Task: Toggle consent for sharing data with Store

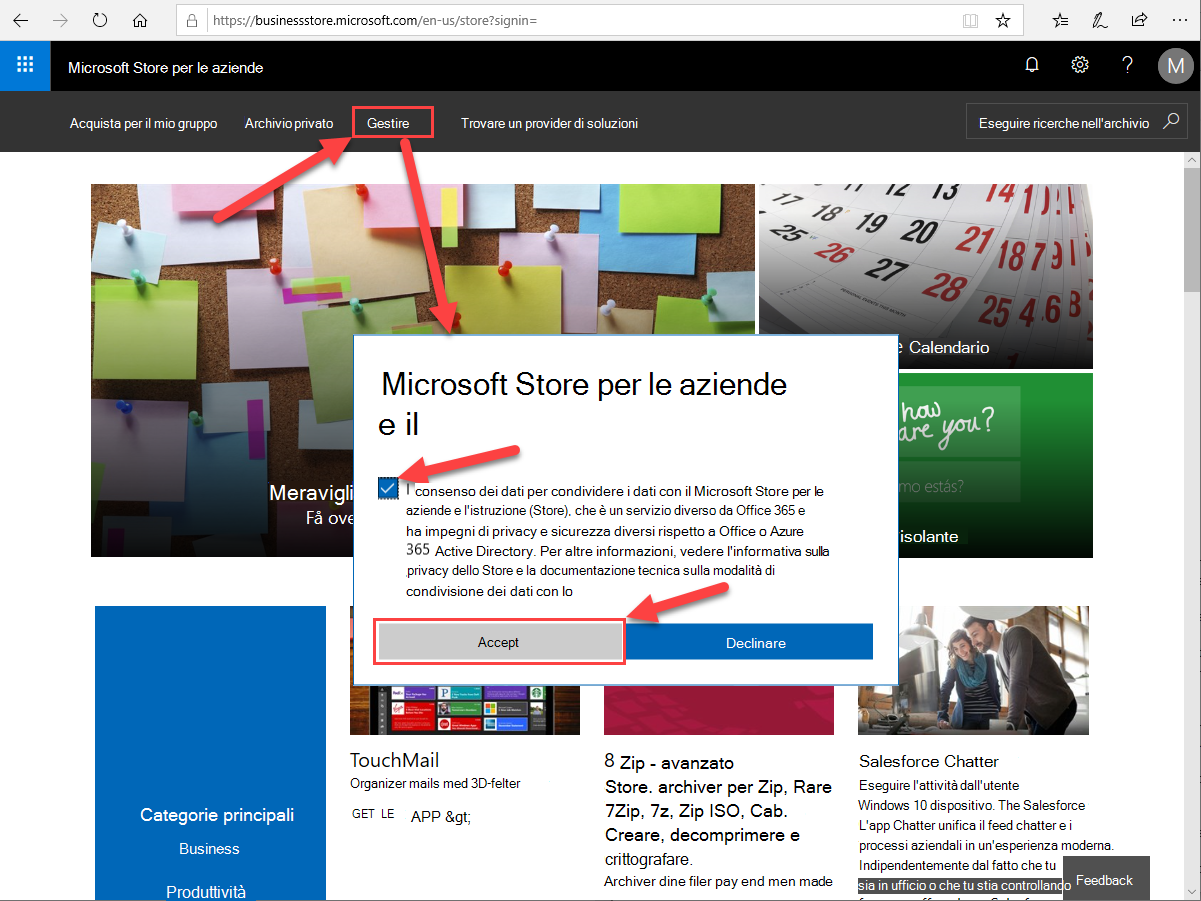Action: (388, 488)
